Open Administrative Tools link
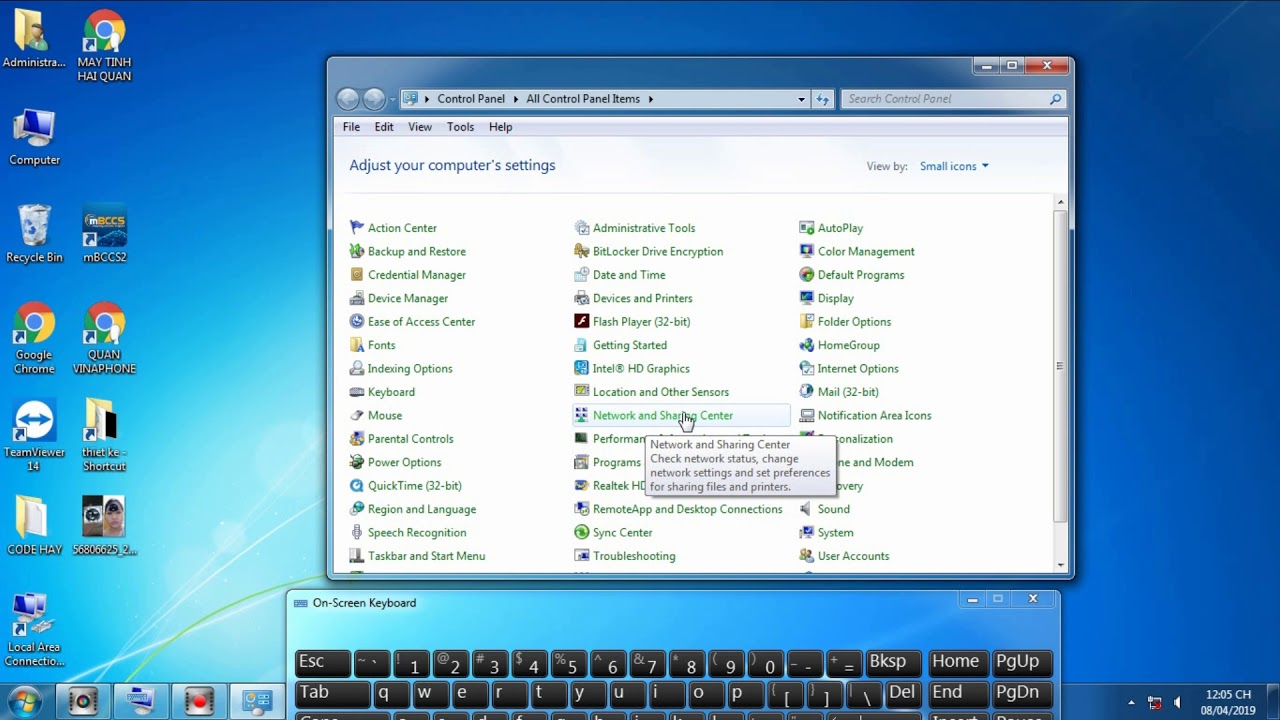This screenshot has width=1280, height=720. pyautogui.click(x=644, y=228)
